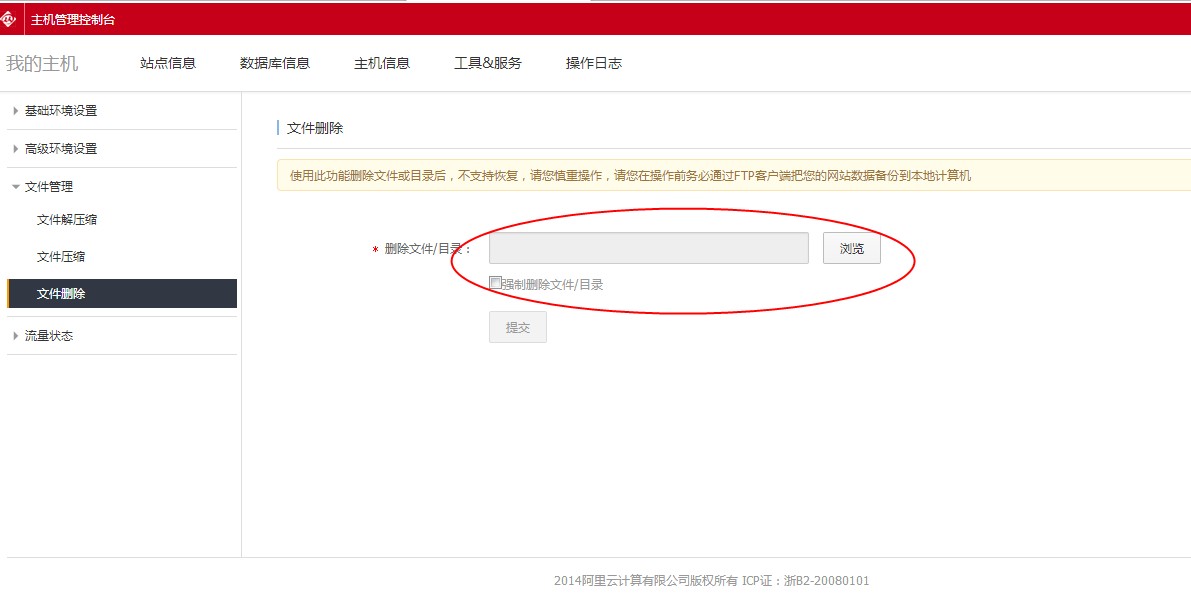Expand the 高级环境设置 section
The height and width of the screenshot is (614, 1191).
coord(61,149)
